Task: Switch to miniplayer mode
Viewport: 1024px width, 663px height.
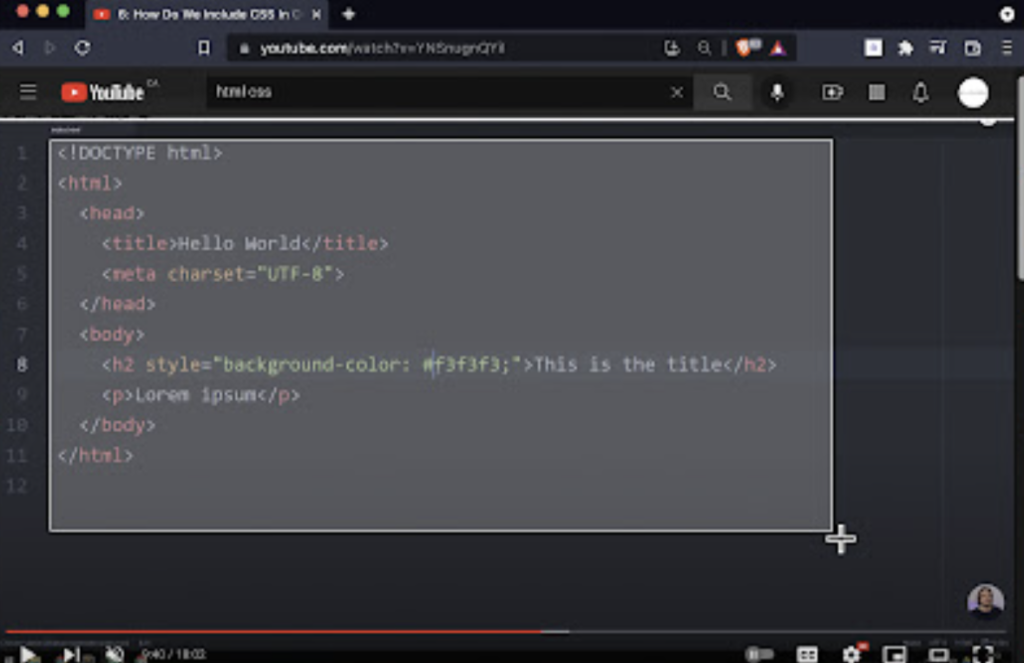Action: [895, 654]
